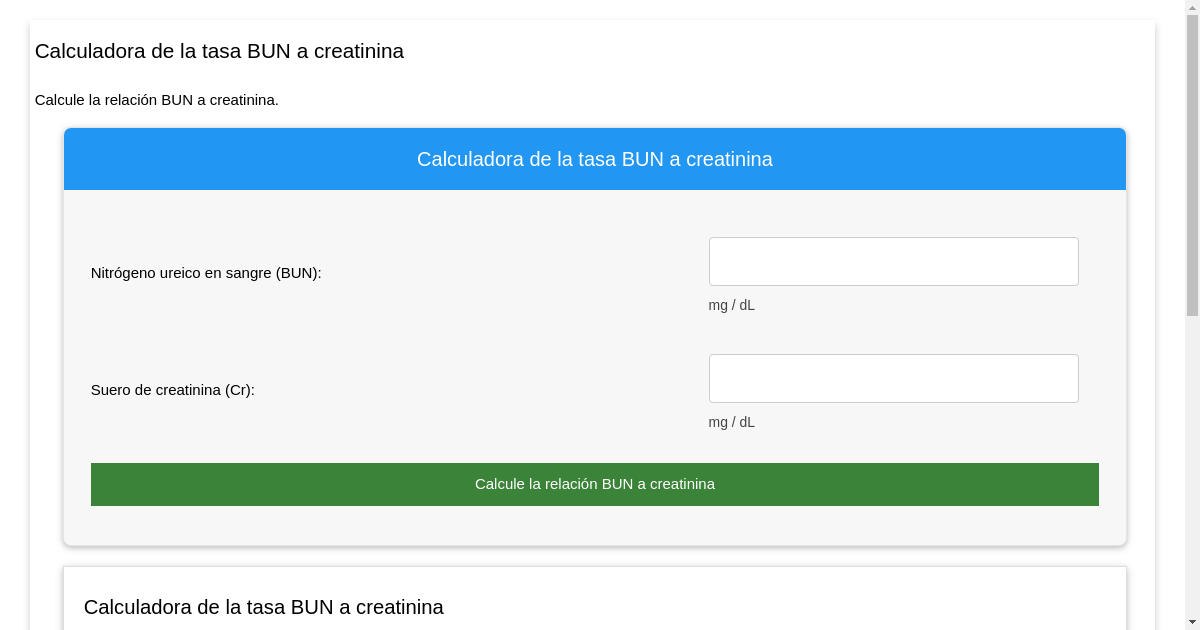Click the BUN input field

pos(893,261)
